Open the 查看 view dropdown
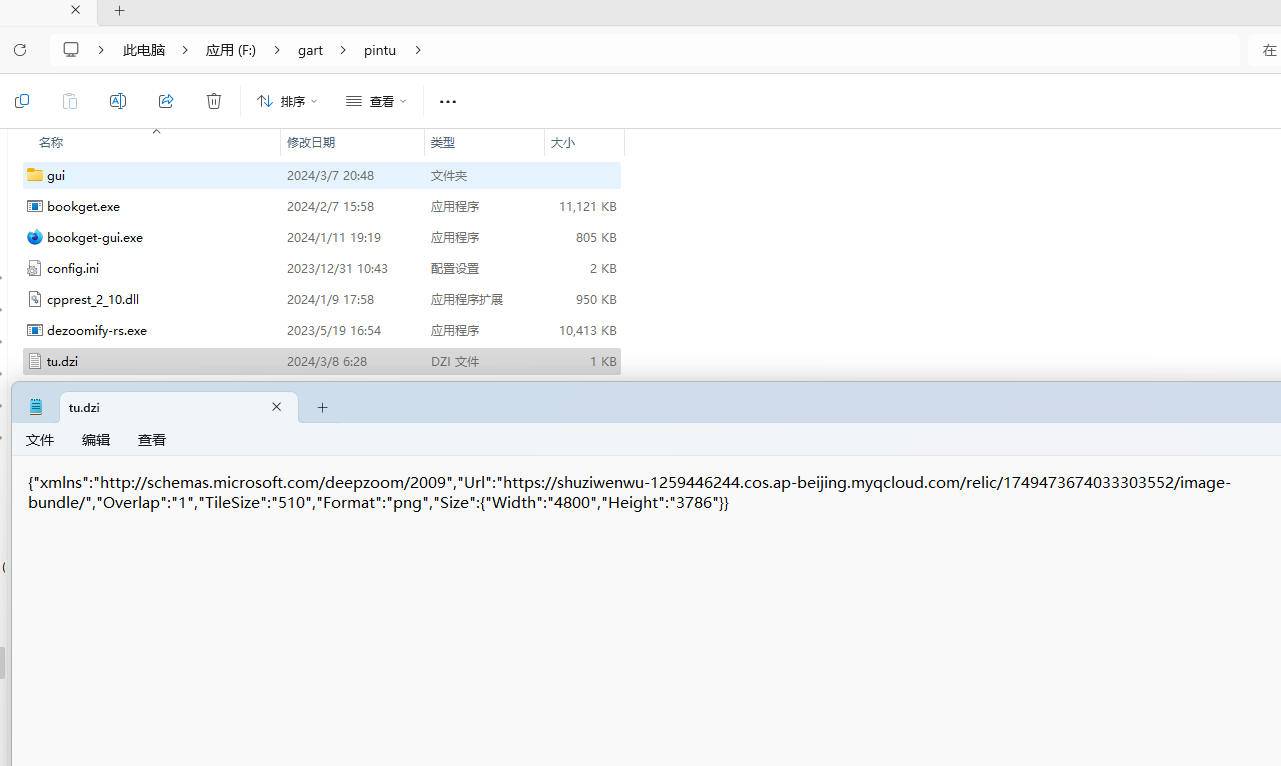The height and width of the screenshot is (766, 1281). tap(376, 101)
